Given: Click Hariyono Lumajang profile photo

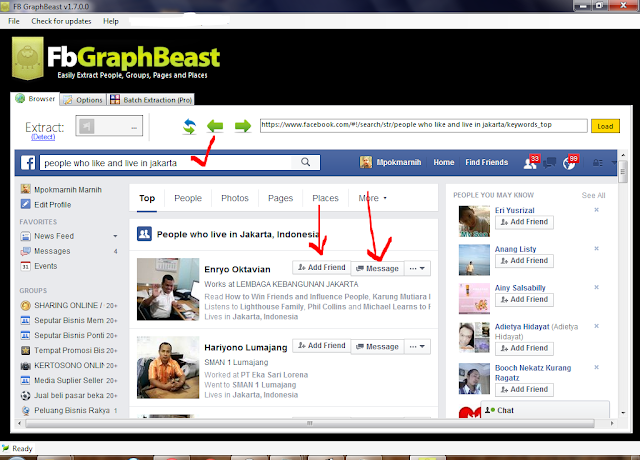Looking at the screenshot, I should click(168, 367).
